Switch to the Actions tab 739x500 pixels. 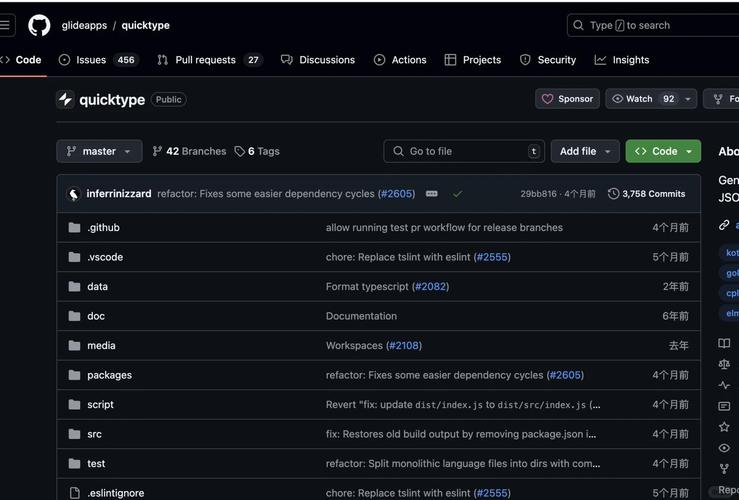[400, 60]
